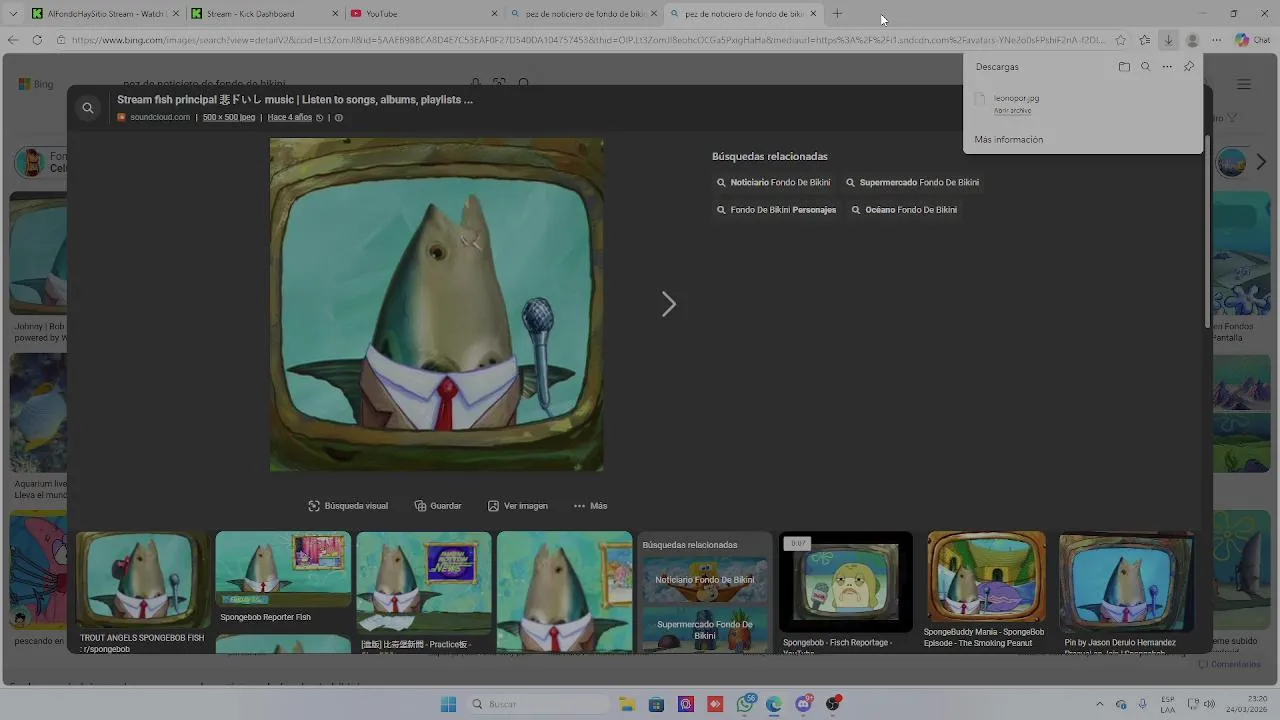
Task: Open Microsoft Edge from the taskbar
Action: tap(774, 704)
